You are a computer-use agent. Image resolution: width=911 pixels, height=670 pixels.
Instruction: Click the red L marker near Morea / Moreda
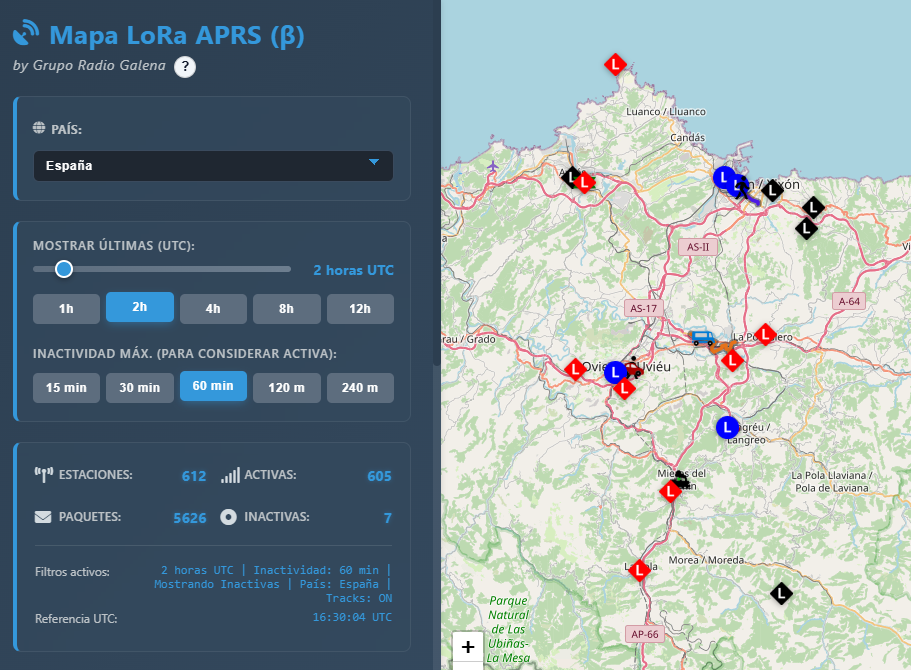point(639,570)
